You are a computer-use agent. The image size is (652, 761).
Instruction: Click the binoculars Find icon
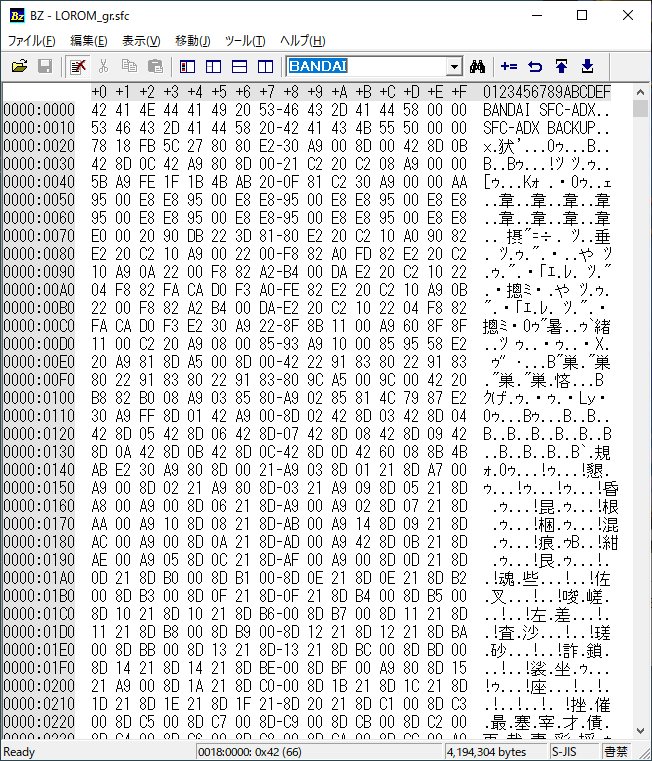[x=477, y=66]
